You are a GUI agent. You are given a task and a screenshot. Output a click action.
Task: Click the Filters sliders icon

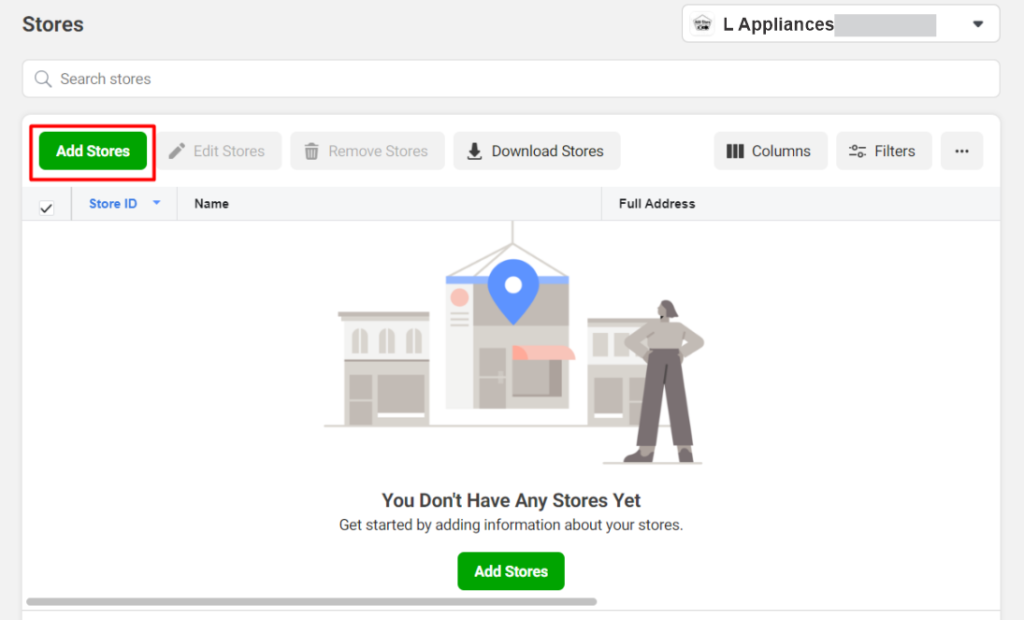pos(857,152)
